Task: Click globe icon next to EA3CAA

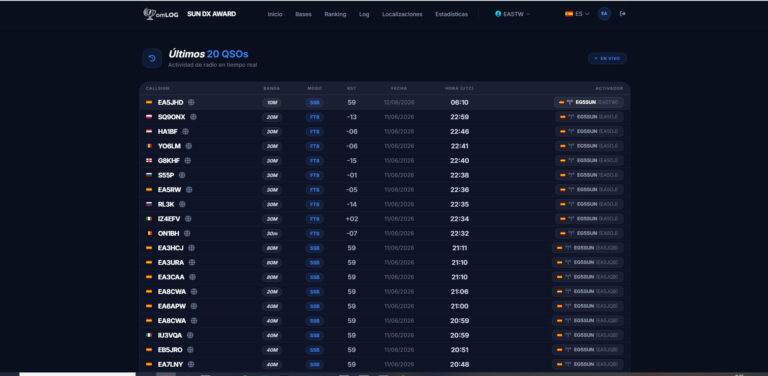Action: click(x=192, y=277)
